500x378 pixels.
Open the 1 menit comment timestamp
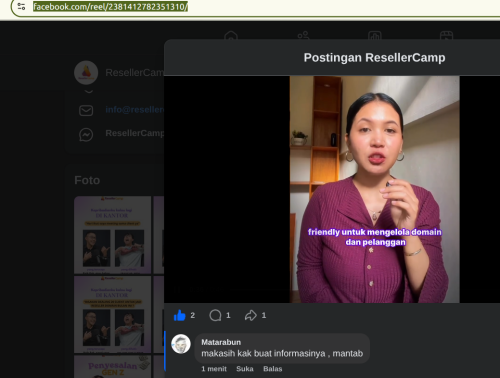[214, 369]
